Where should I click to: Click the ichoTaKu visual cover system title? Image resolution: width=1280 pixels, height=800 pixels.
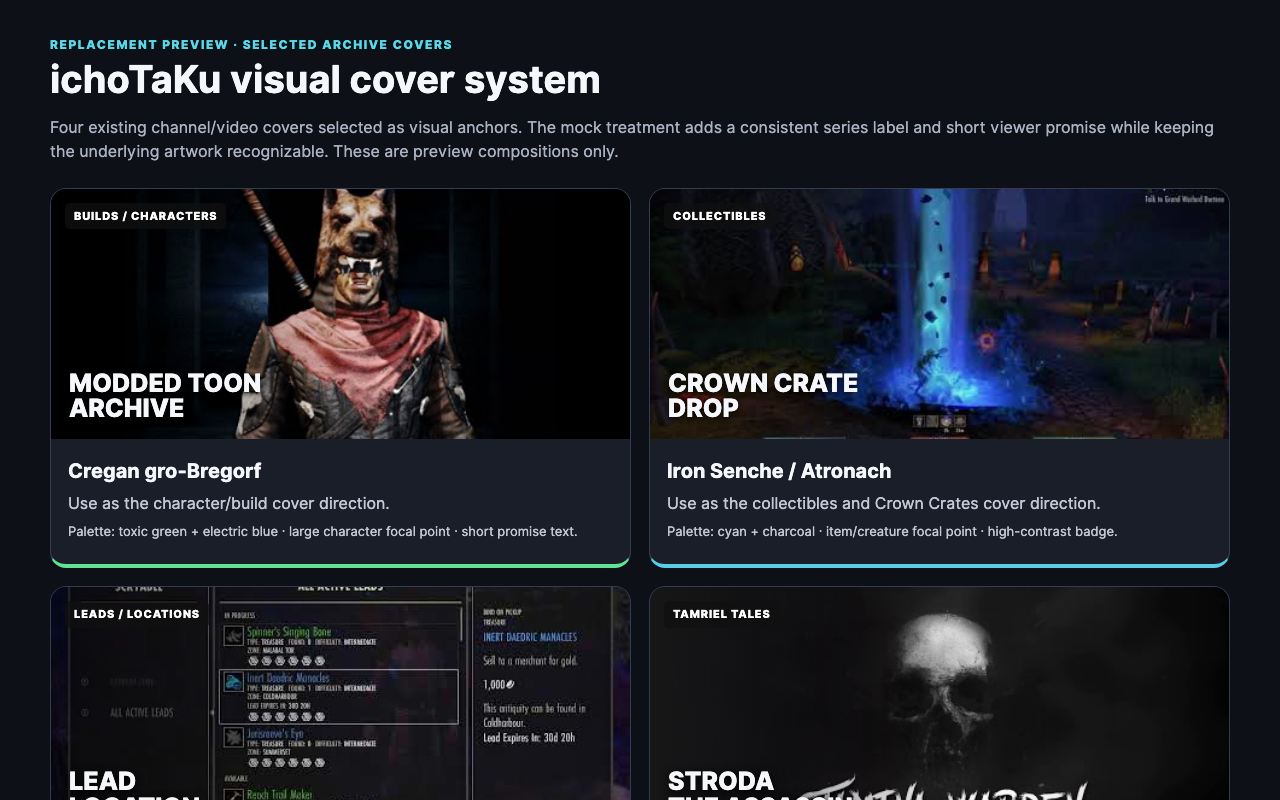point(325,80)
